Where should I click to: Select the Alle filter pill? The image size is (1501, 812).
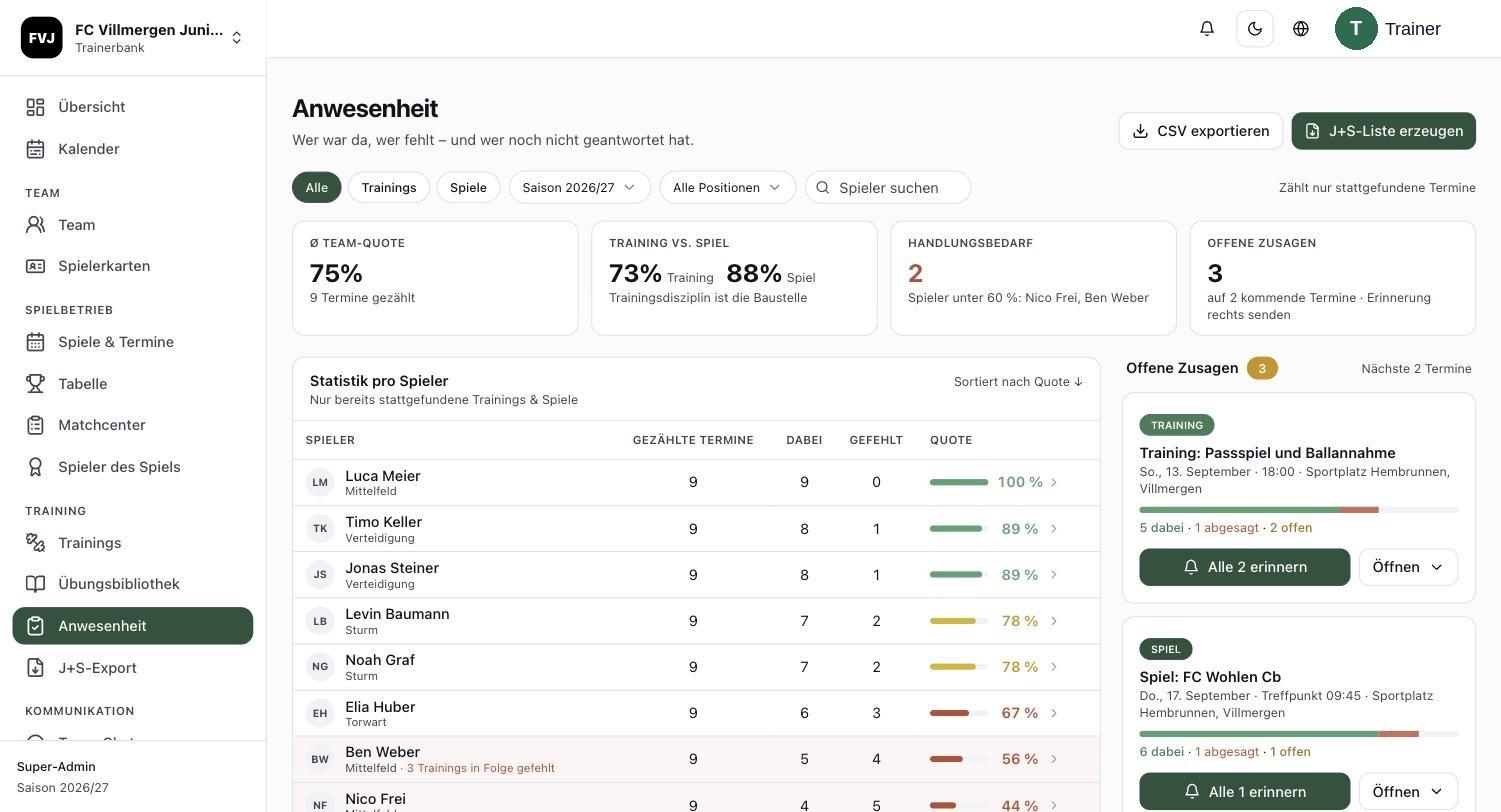(x=317, y=188)
